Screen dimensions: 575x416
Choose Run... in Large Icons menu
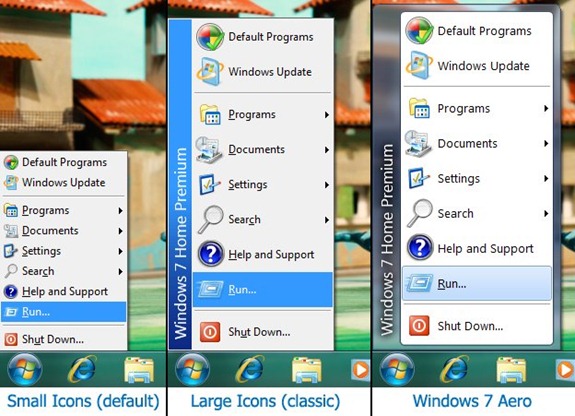click(263, 289)
